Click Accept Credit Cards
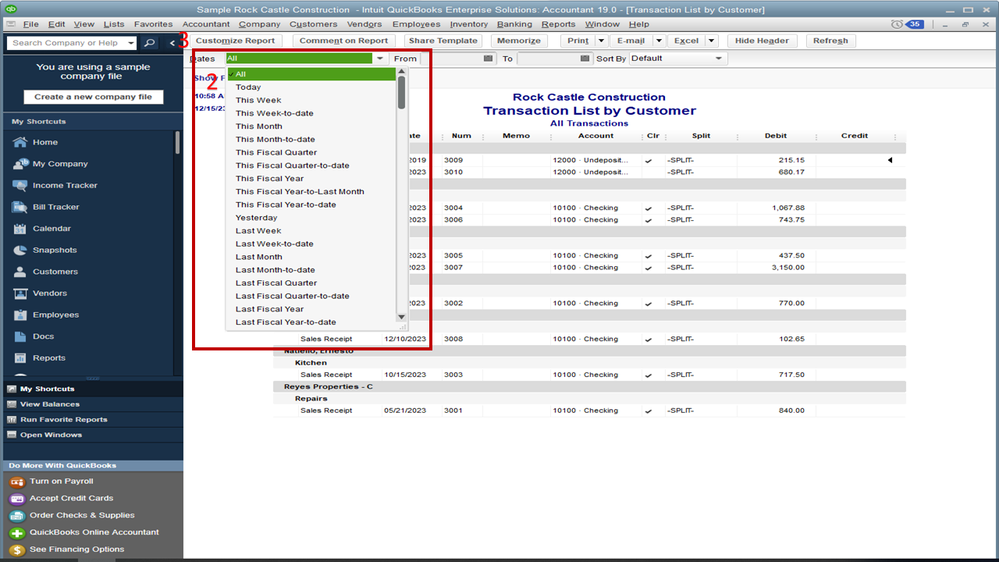The width and height of the screenshot is (999, 562). (x=71, y=498)
